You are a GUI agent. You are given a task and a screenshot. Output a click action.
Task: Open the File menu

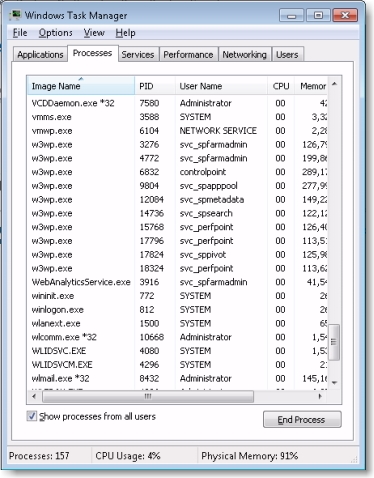point(20,33)
